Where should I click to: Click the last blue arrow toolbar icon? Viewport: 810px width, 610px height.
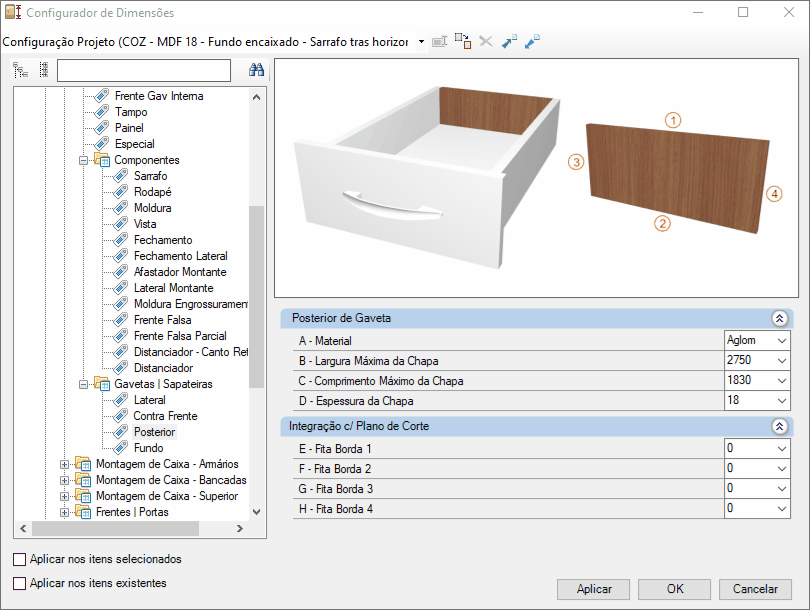click(x=532, y=42)
